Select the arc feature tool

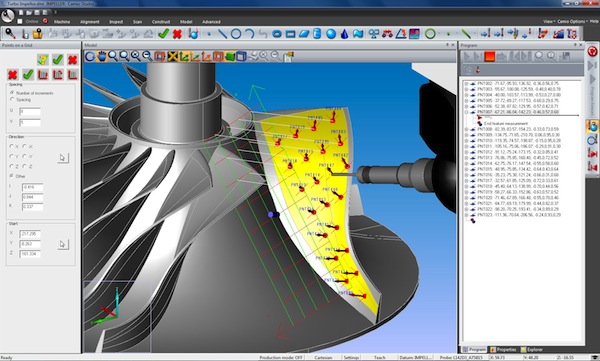tap(249, 34)
